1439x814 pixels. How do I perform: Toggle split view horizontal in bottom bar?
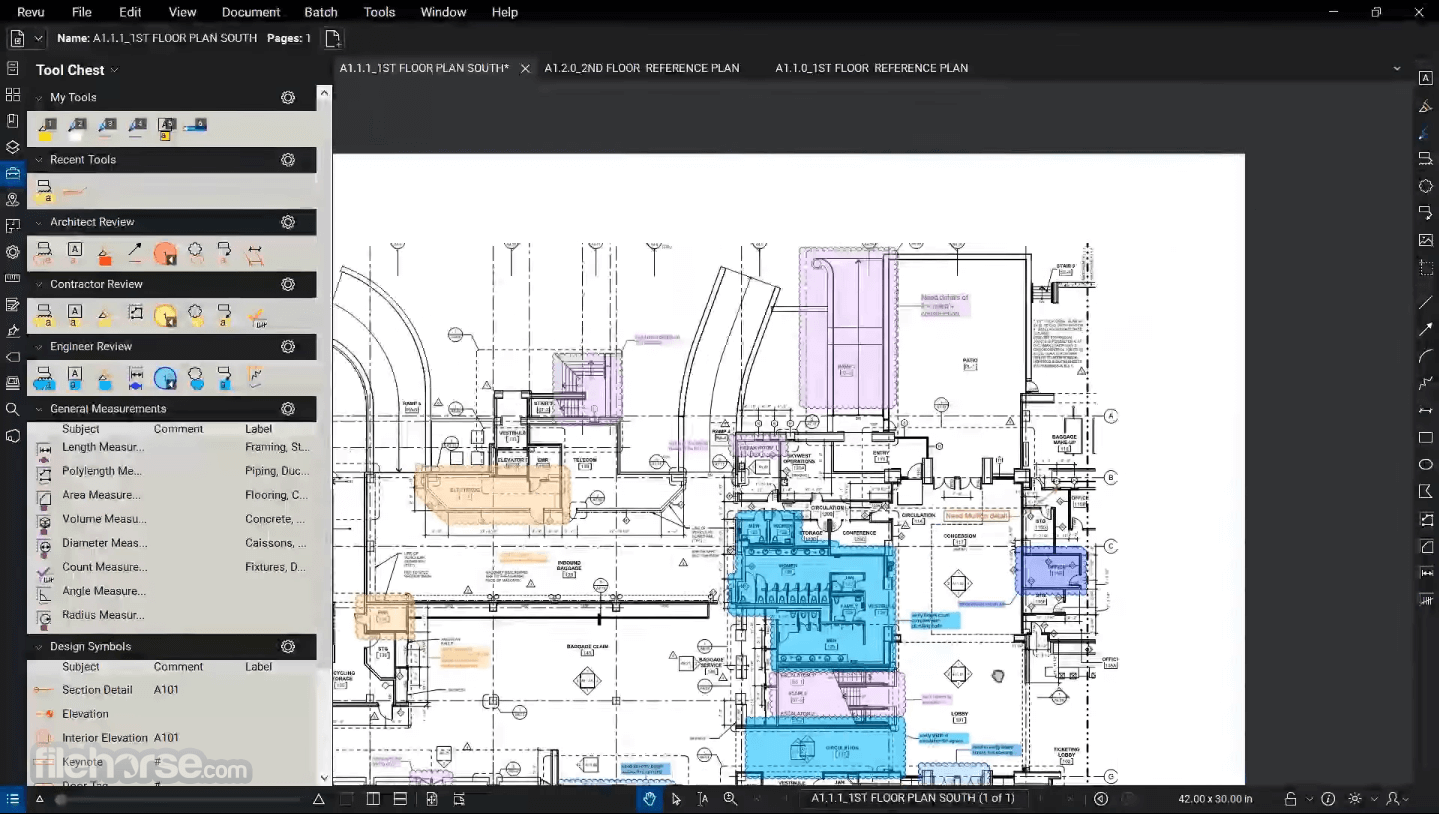400,798
